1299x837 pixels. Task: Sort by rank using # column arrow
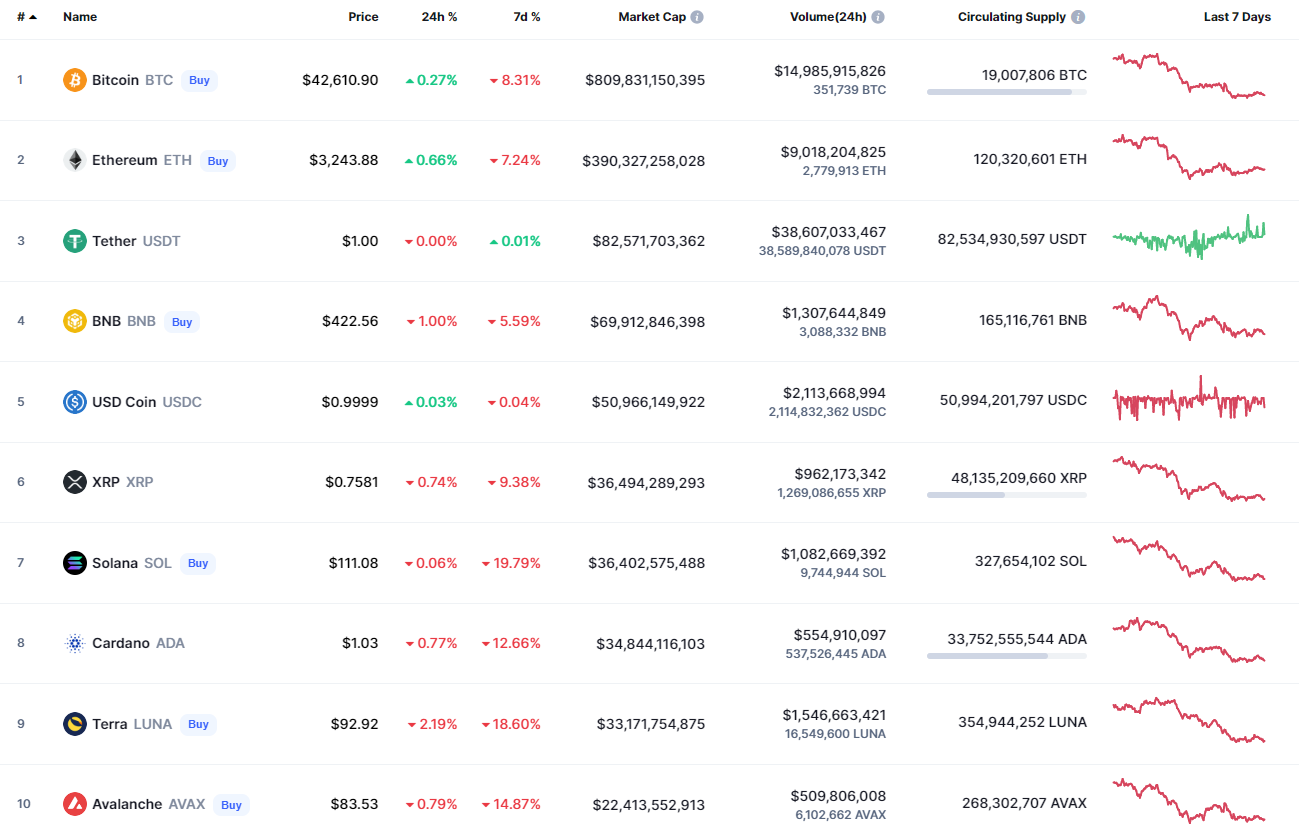click(x=27, y=17)
